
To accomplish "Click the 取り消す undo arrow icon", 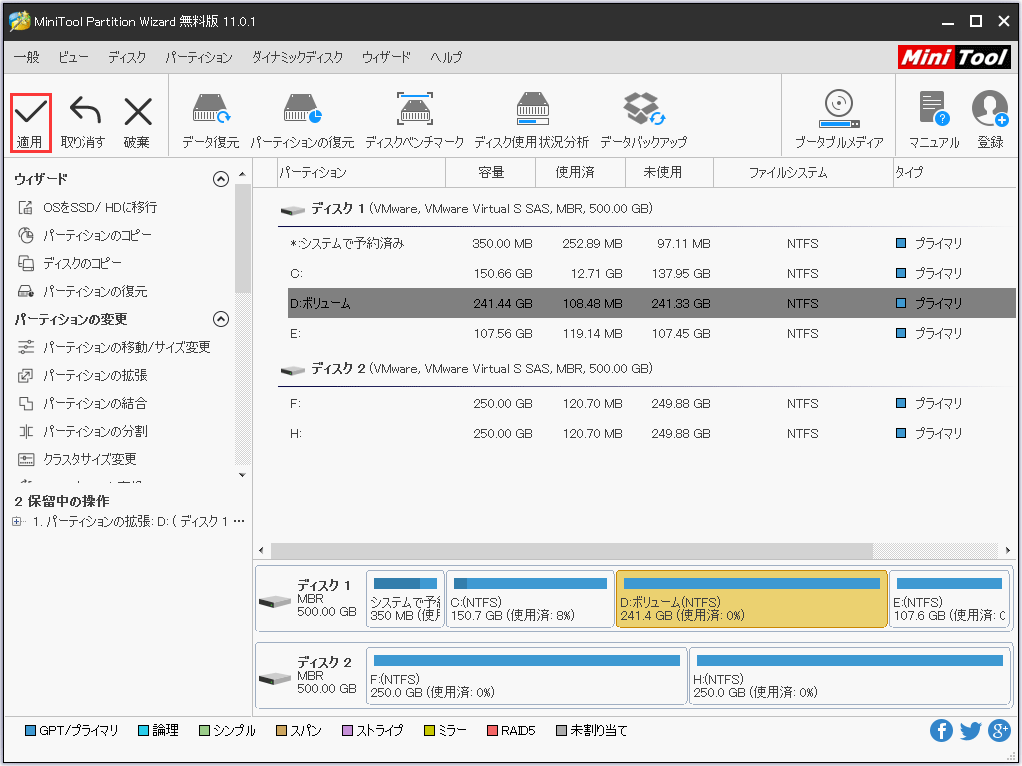I will click(x=83, y=112).
